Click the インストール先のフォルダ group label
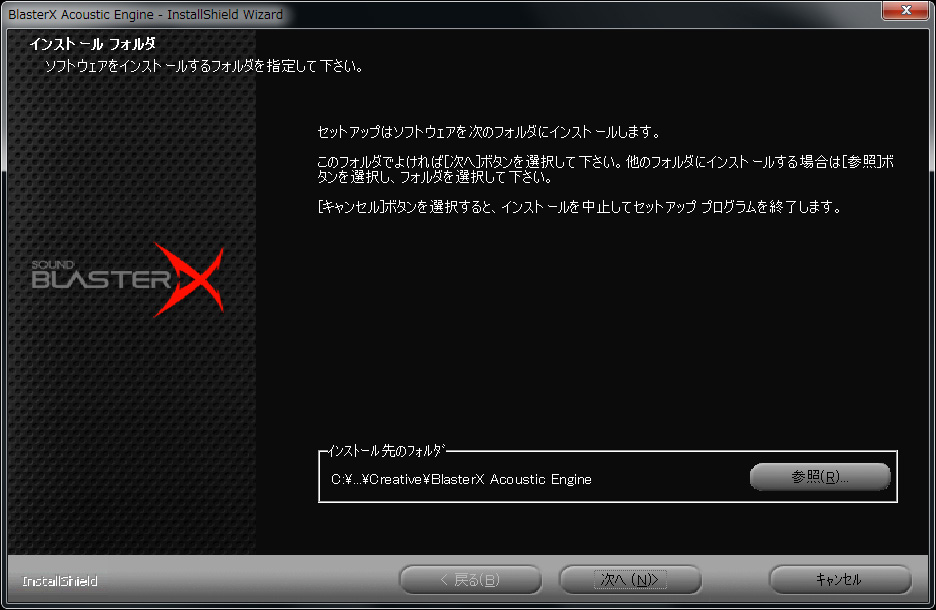Image resolution: width=936 pixels, height=610 pixels. pos(387,451)
